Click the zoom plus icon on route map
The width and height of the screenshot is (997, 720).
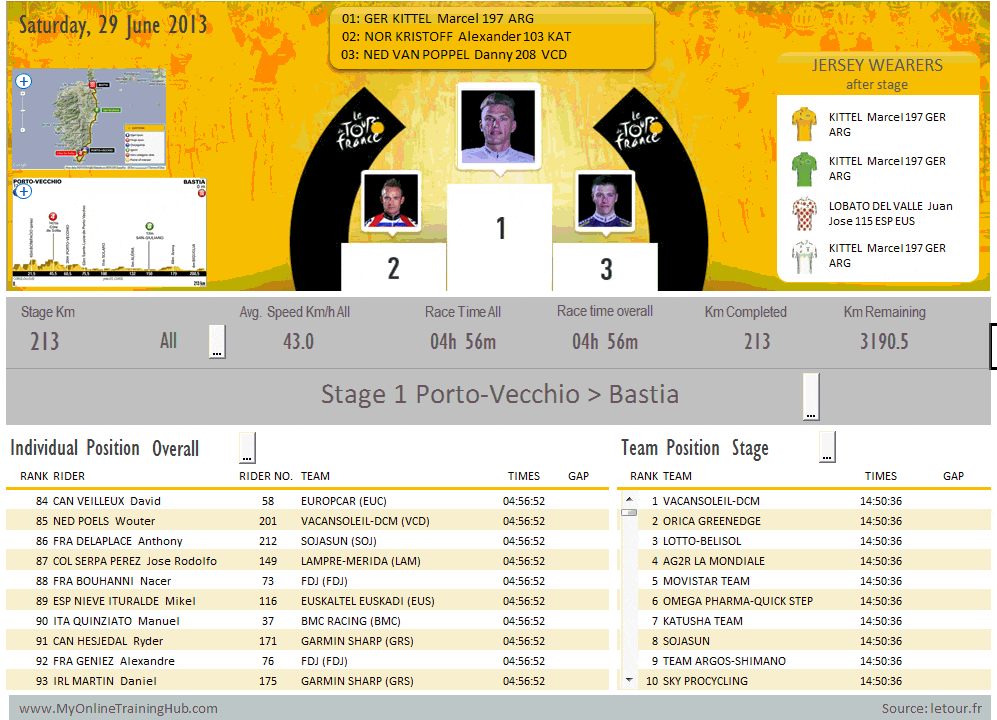[x=23, y=81]
